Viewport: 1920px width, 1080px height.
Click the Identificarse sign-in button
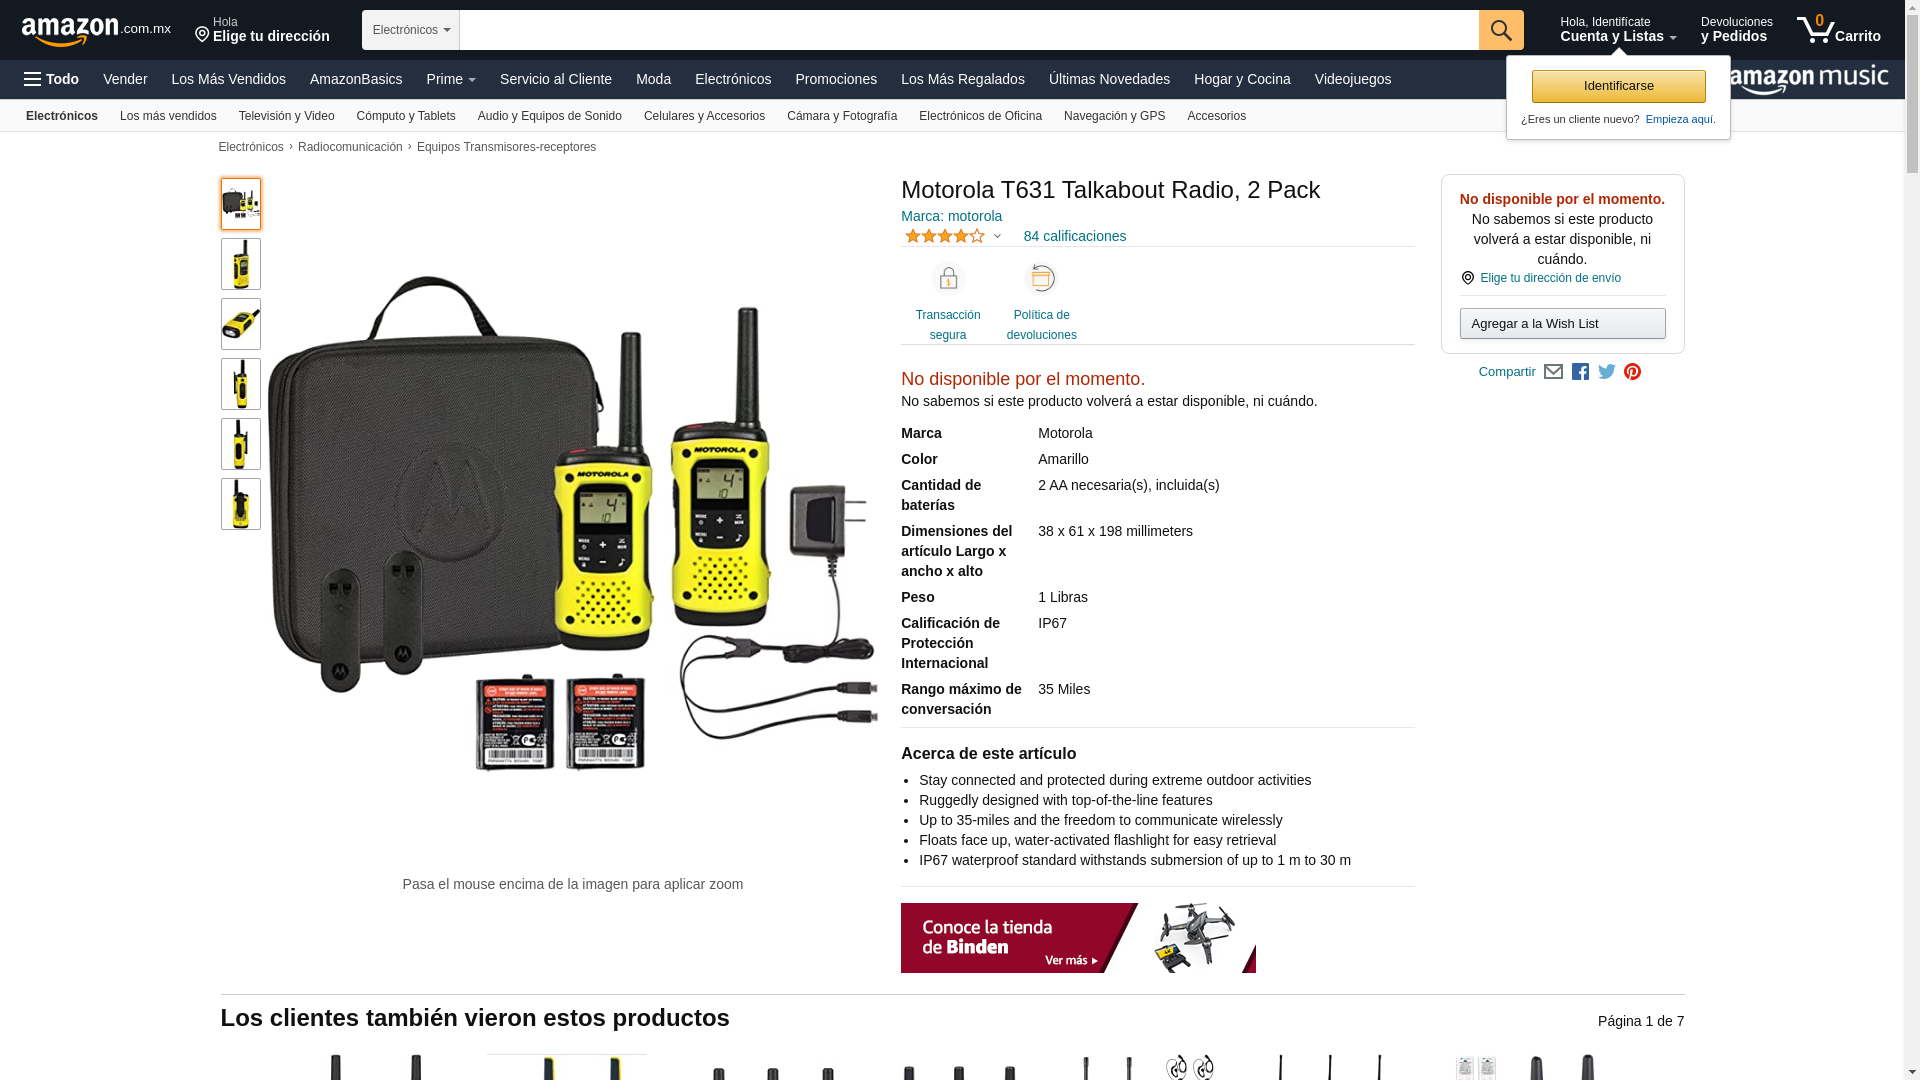[x=1619, y=86]
